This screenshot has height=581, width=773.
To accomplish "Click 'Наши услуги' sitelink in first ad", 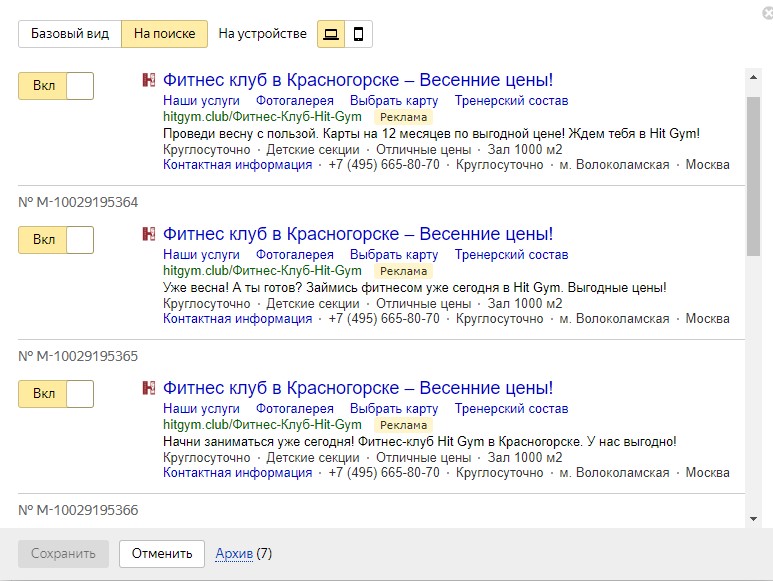I will pos(201,101).
